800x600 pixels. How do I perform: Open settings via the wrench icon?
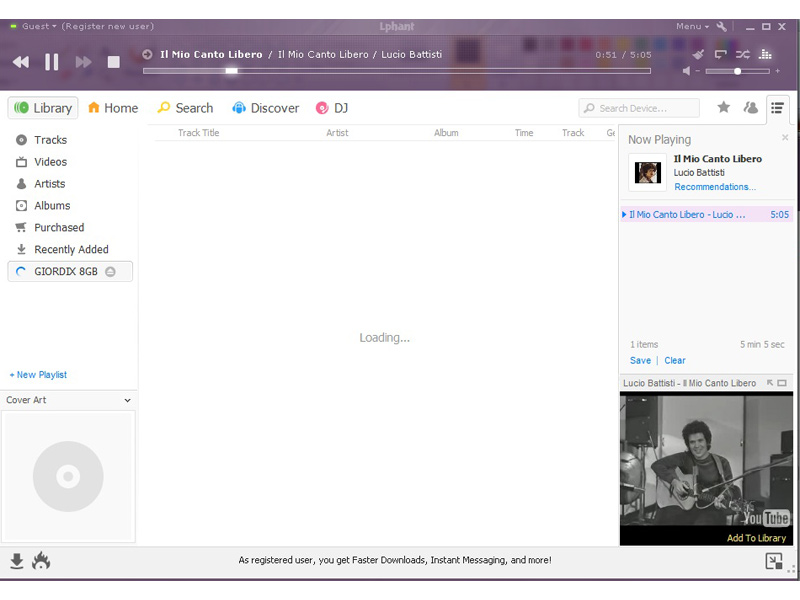722,26
